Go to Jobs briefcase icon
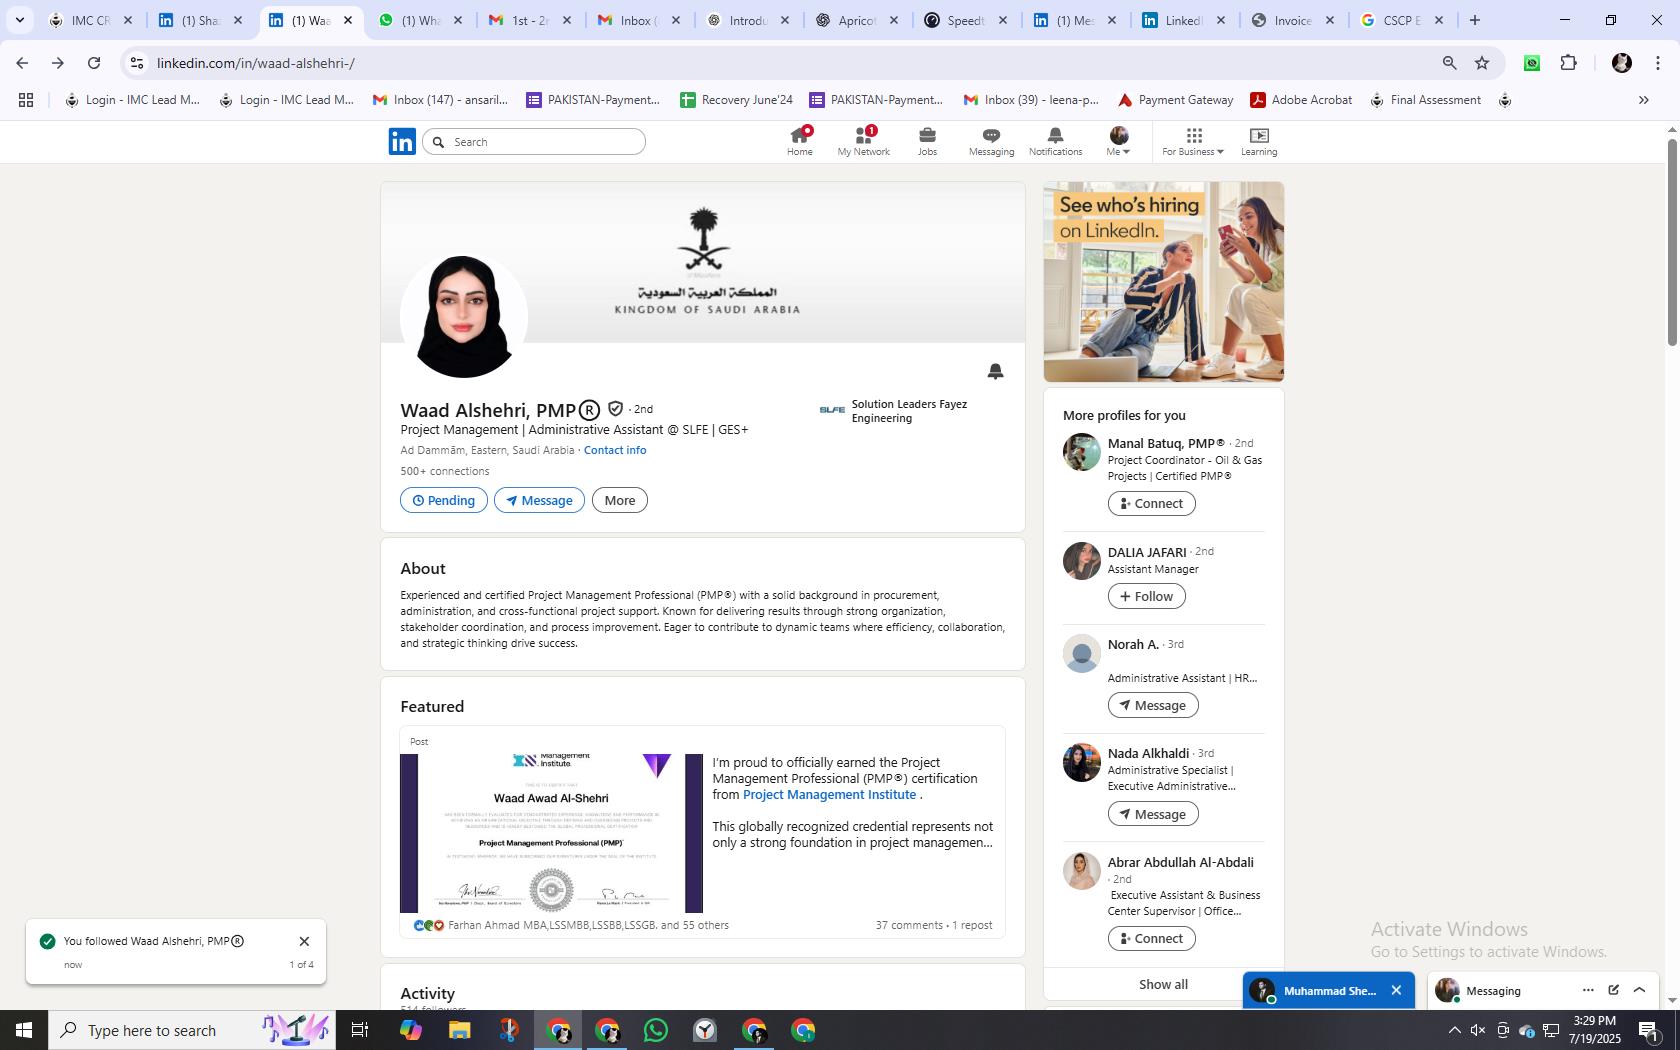The width and height of the screenshot is (1680, 1050). click(x=927, y=141)
